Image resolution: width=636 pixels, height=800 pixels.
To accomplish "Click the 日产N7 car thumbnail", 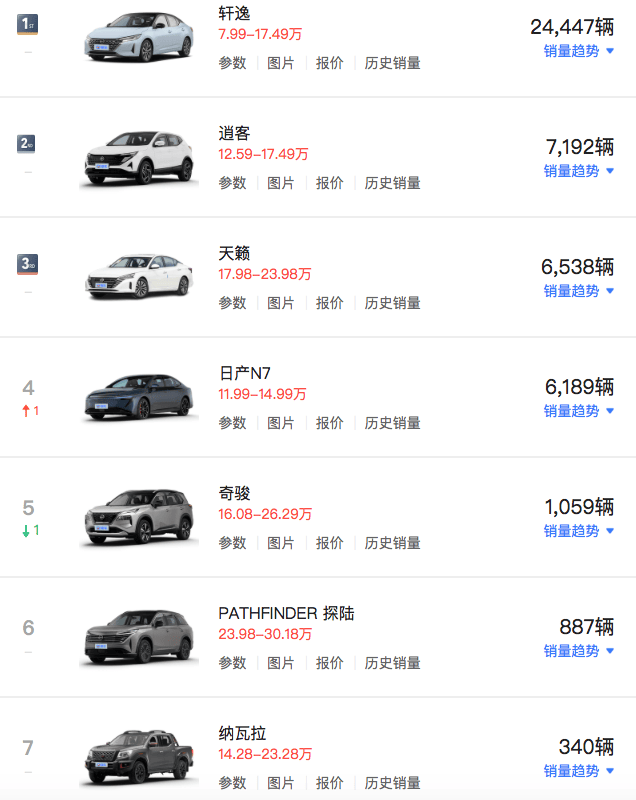I will [x=139, y=397].
